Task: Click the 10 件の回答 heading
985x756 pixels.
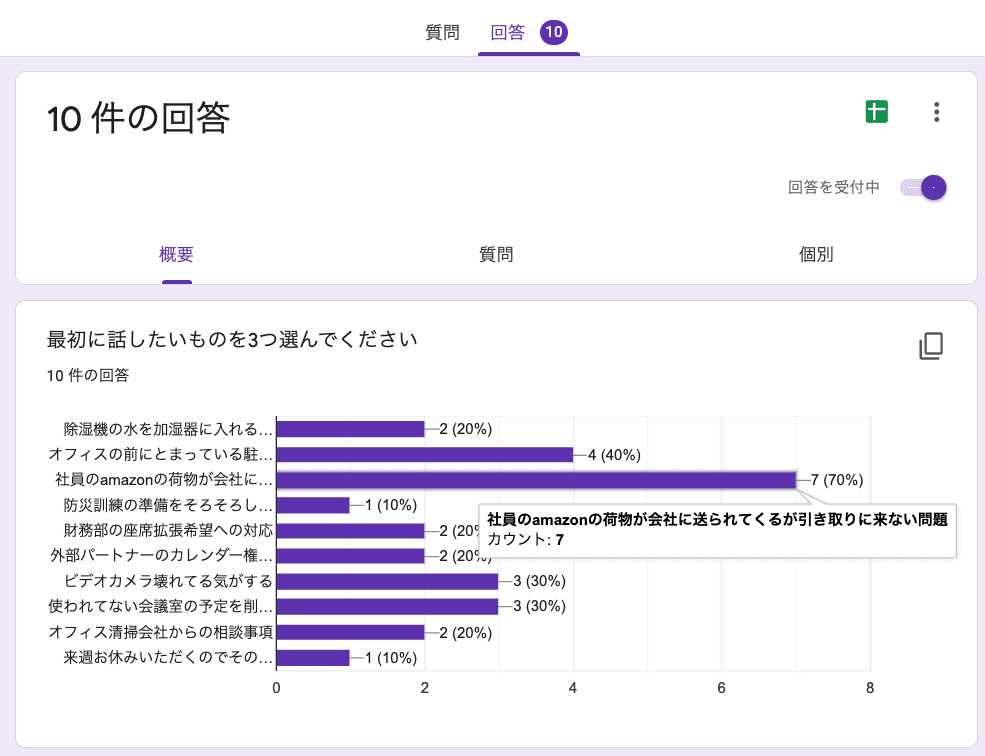Action: (x=139, y=119)
